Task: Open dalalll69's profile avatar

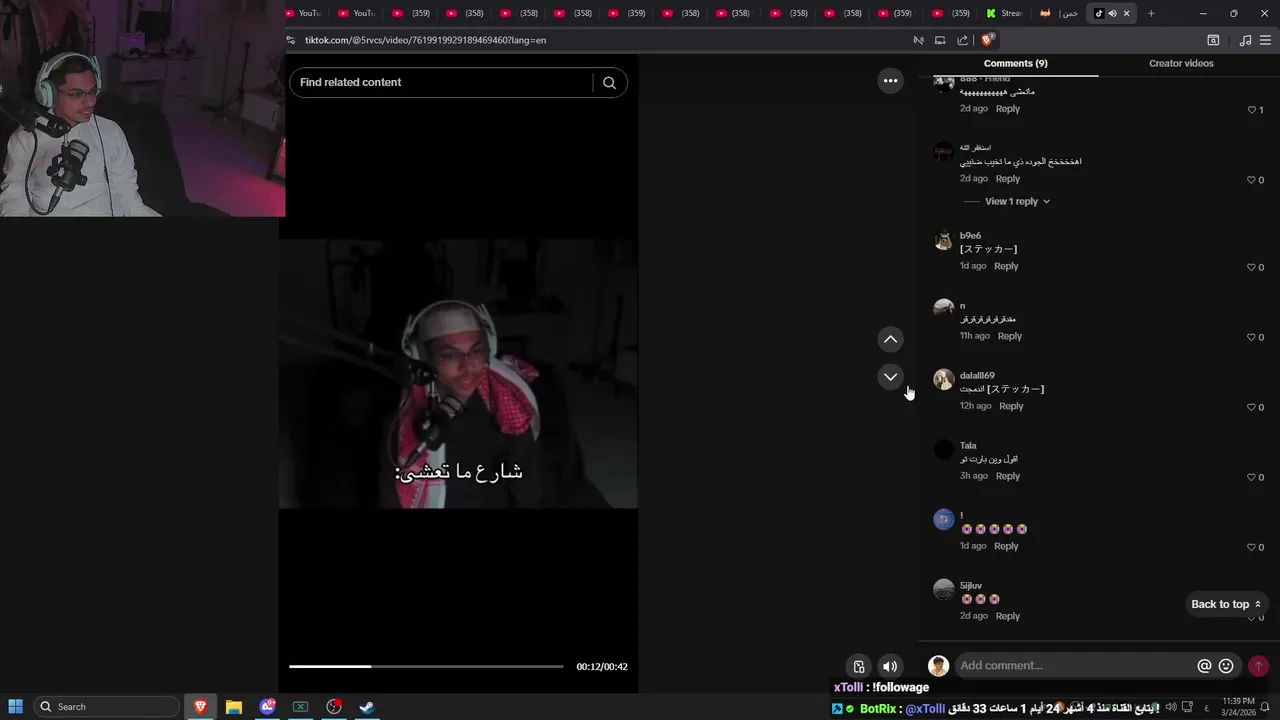Action: click(x=944, y=379)
